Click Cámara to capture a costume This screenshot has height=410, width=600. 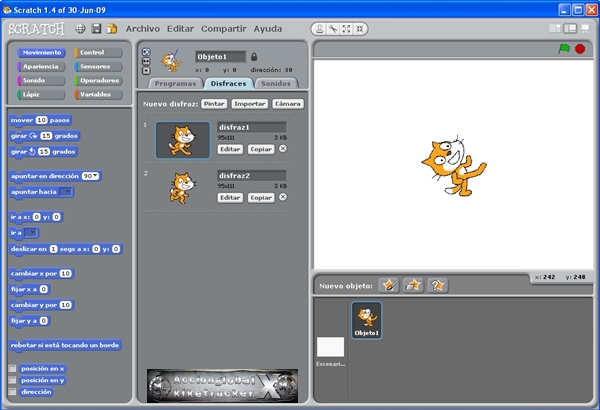pos(288,104)
